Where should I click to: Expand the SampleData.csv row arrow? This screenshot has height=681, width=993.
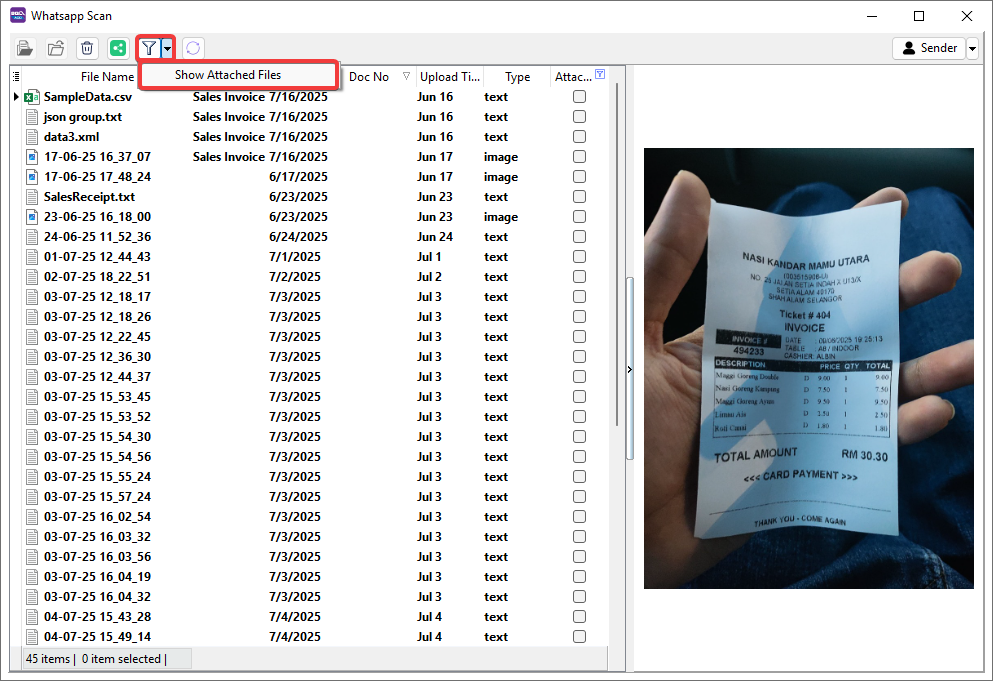[x=16, y=97]
